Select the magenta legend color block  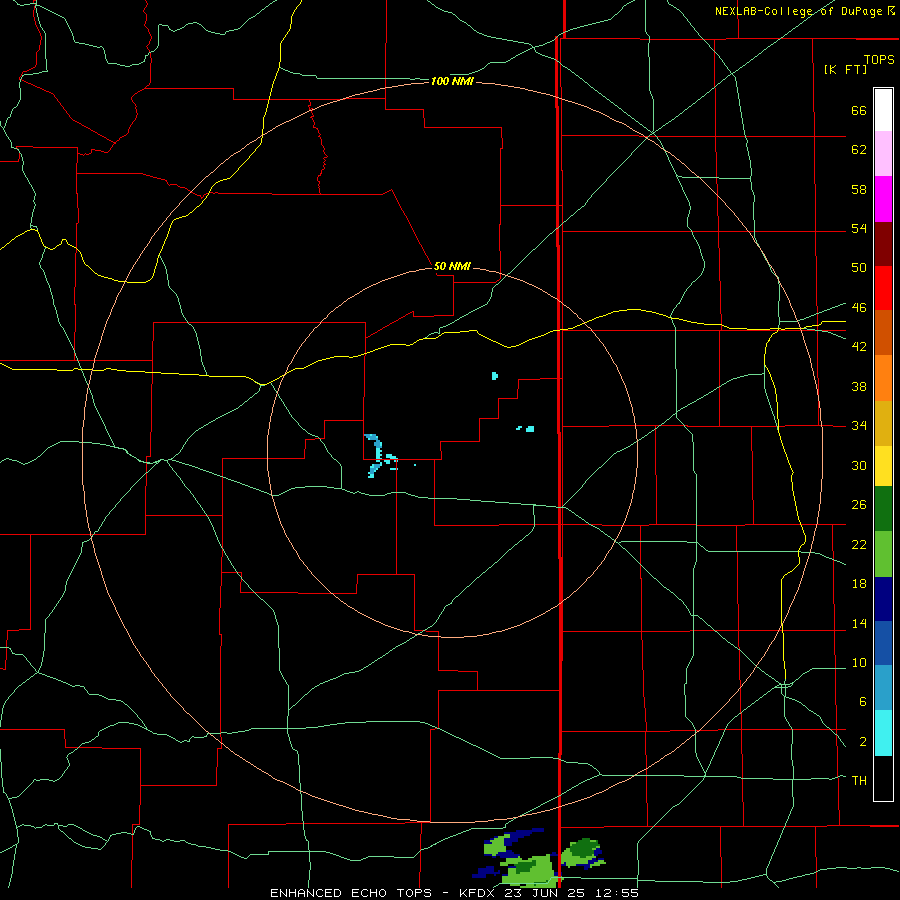[x=883, y=199]
